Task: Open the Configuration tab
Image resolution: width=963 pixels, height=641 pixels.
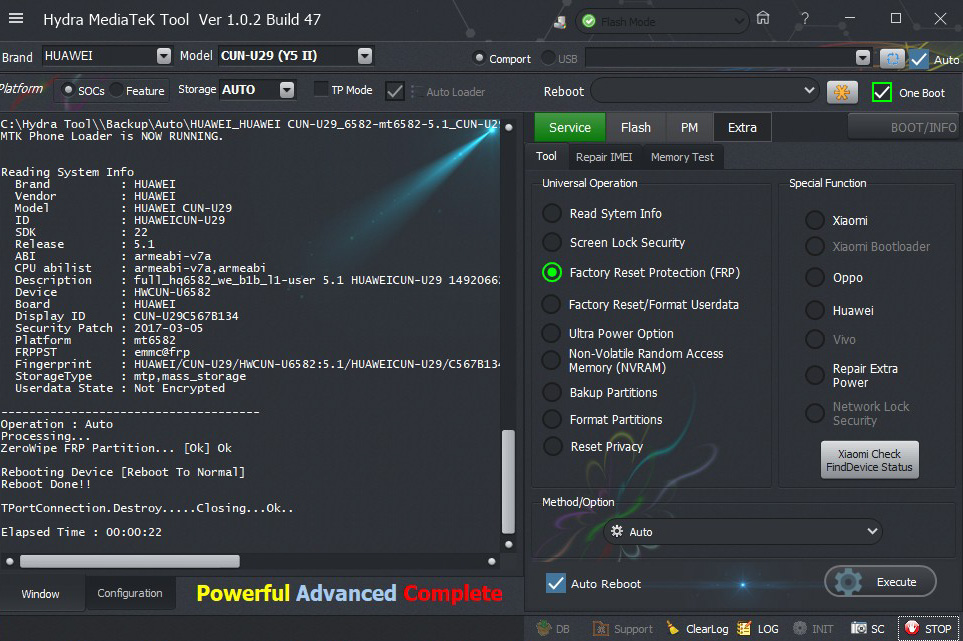Action: coord(130,593)
